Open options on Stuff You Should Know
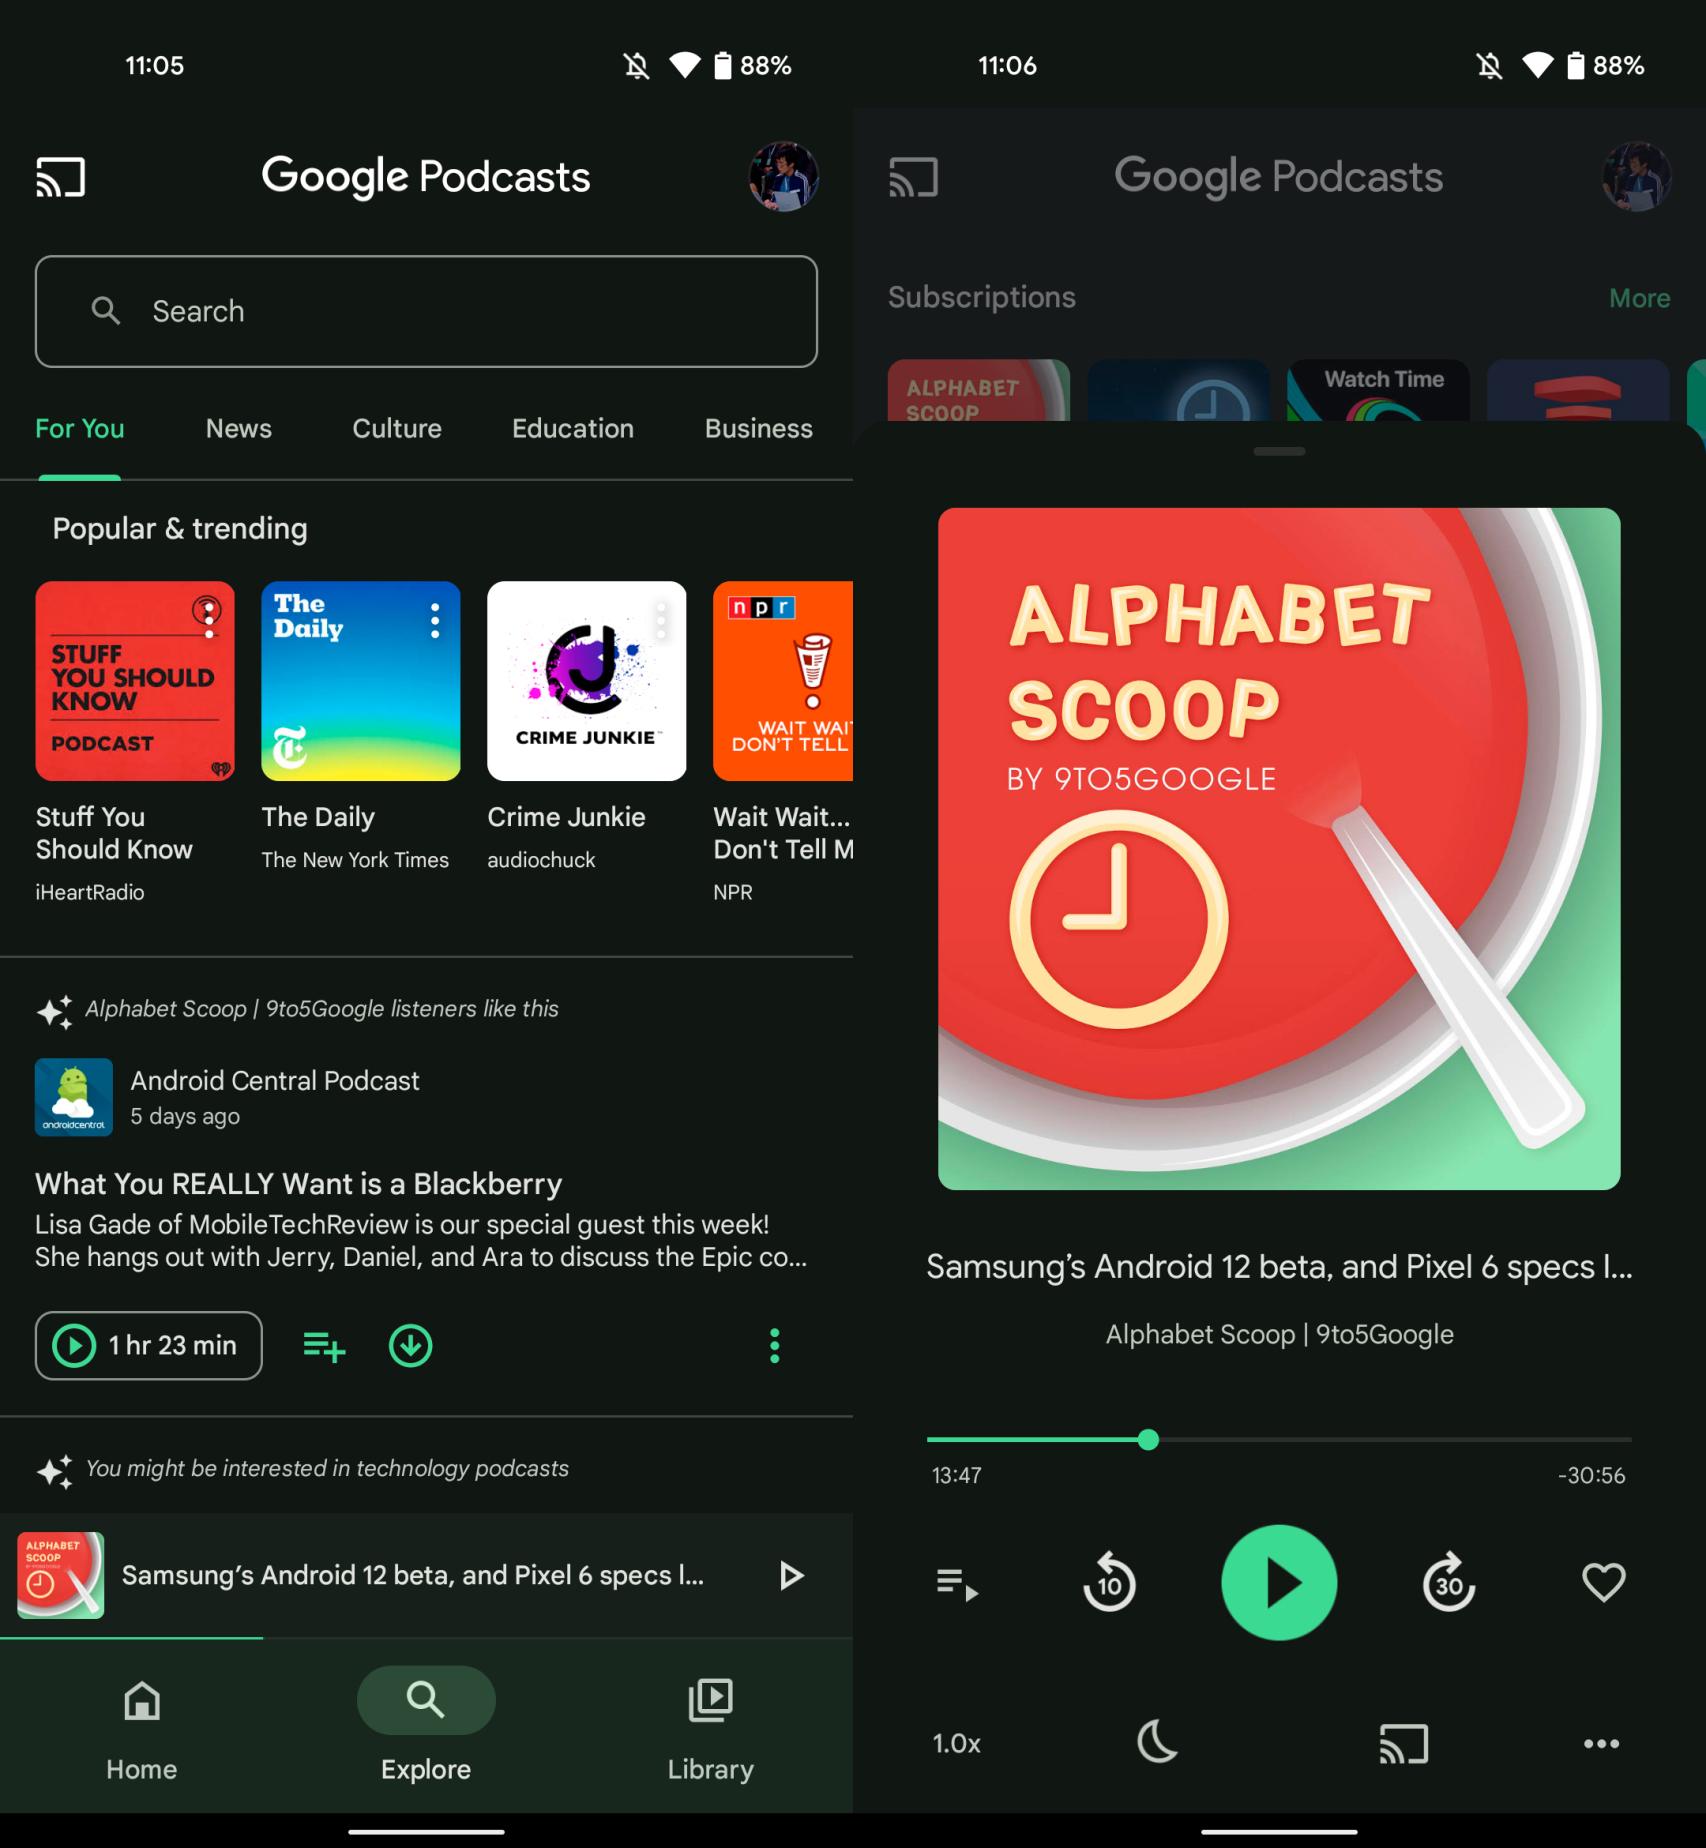Screen dimensions: 1706x1848 pos(208,621)
